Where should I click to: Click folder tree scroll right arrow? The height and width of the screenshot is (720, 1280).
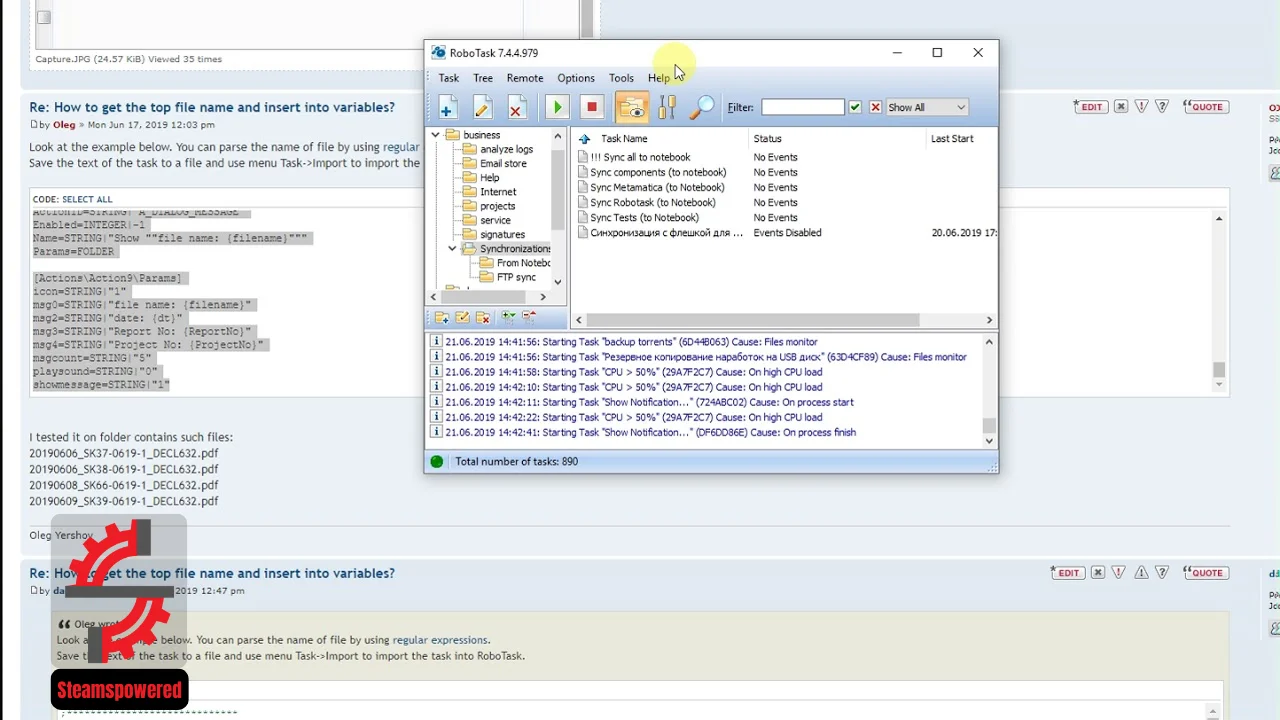pyautogui.click(x=543, y=297)
